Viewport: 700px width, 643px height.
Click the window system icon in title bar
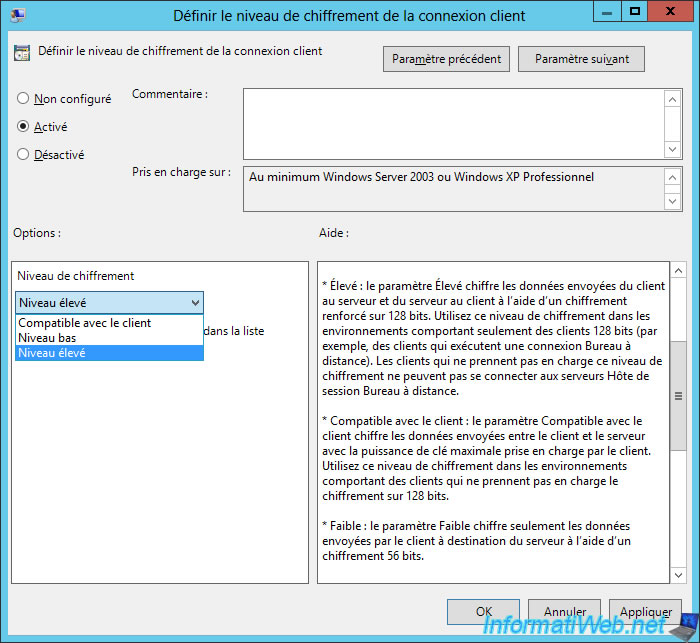[x=18, y=16]
